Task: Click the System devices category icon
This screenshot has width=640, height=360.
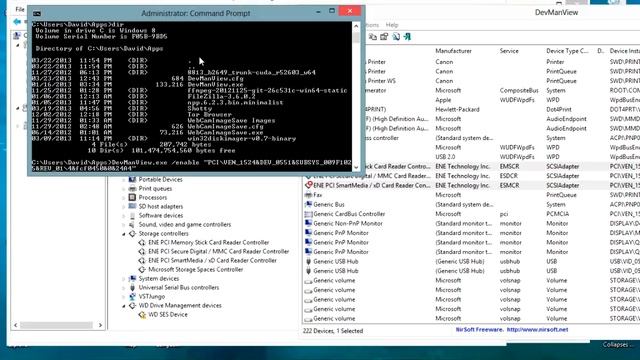Action: tap(132, 278)
